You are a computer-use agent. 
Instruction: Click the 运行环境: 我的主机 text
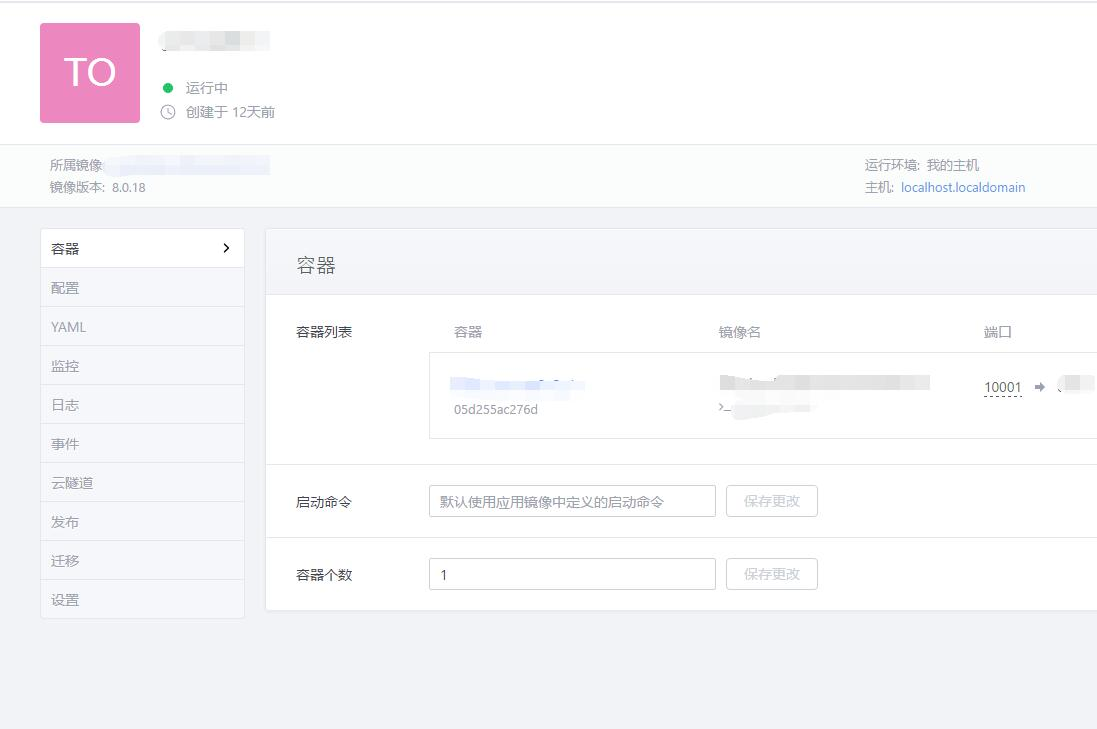[x=921, y=165]
